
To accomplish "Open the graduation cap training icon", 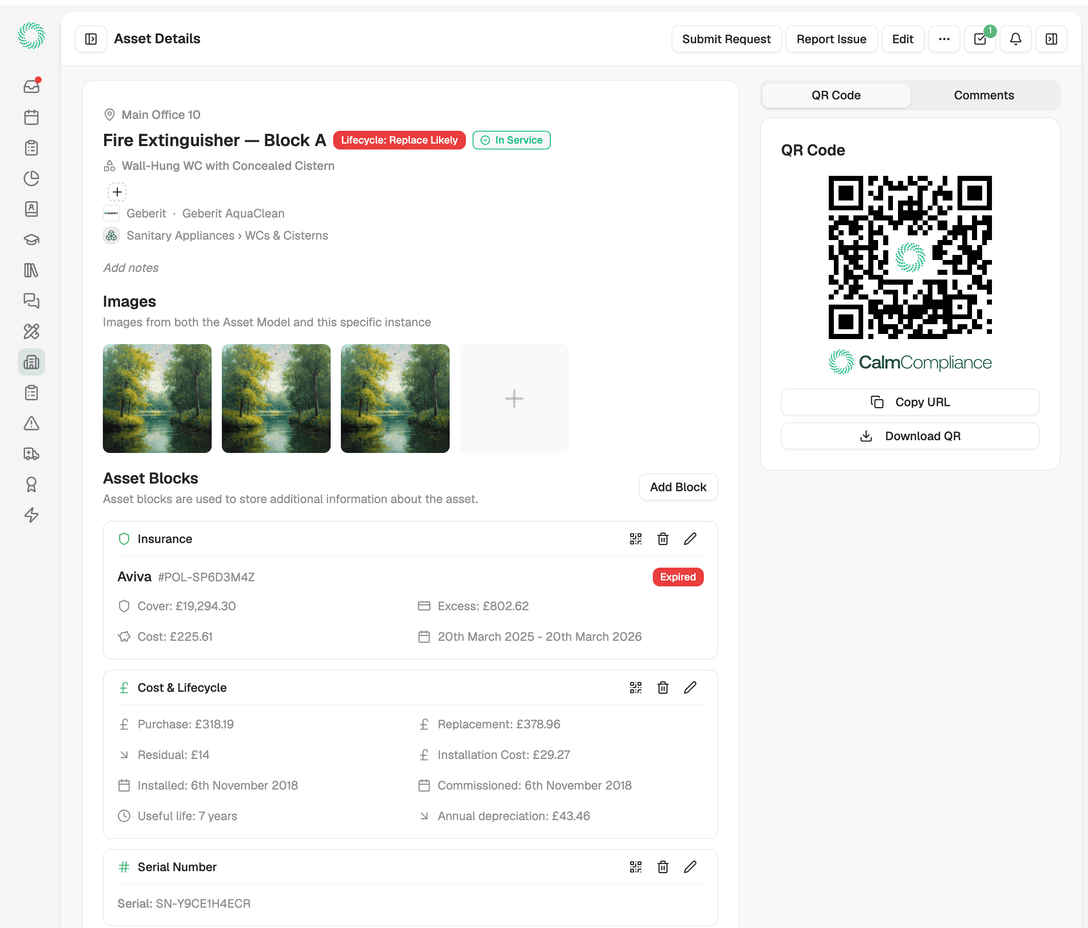I will 31,239.
